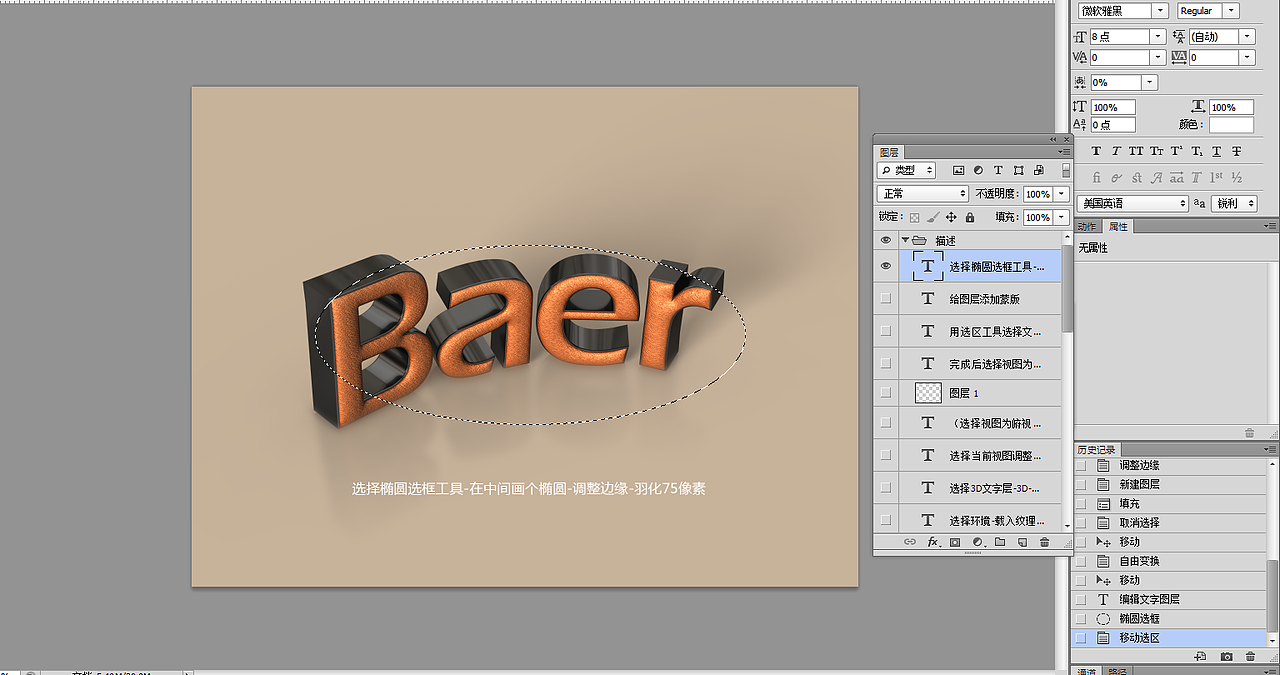Click the lock all padlock icon
The height and width of the screenshot is (675, 1280).
click(968, 217)
